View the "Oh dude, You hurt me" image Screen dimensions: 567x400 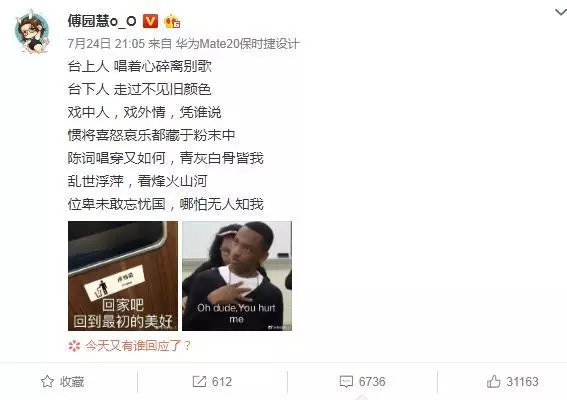[x=237, y=276]
